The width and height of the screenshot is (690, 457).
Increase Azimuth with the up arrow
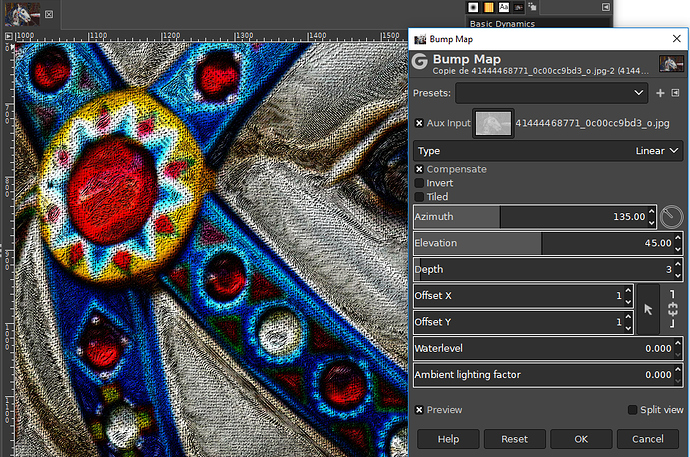(651, 212)
